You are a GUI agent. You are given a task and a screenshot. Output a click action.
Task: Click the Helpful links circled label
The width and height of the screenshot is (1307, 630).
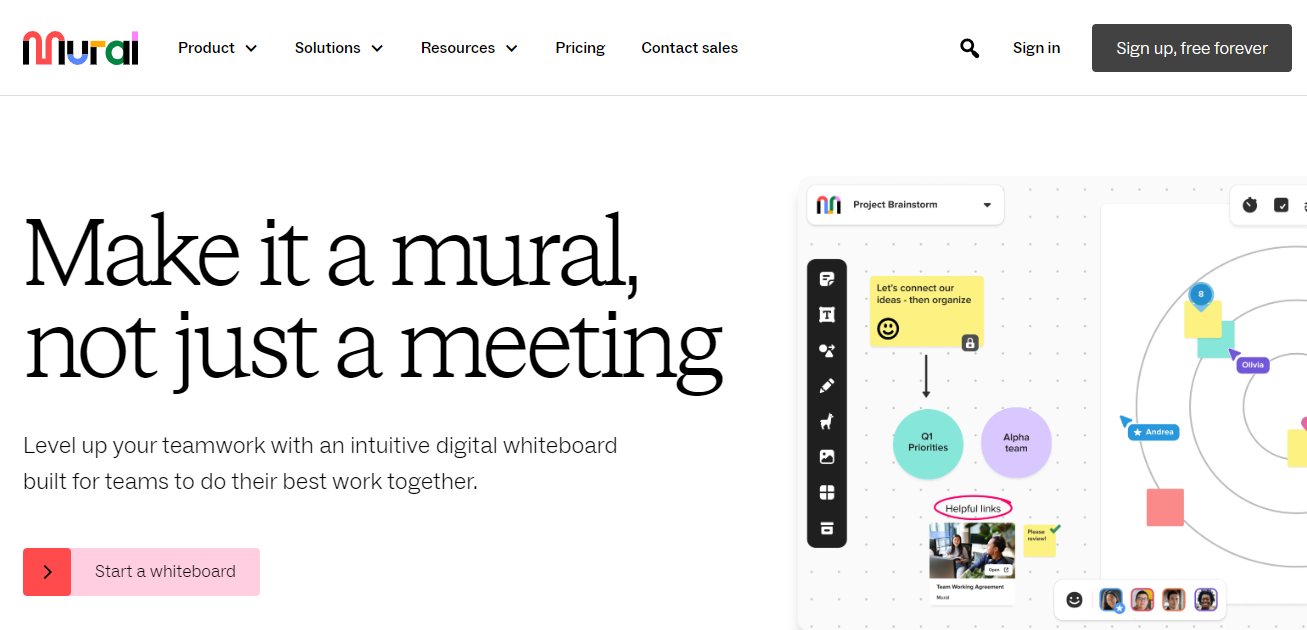[x=973, y=508]
